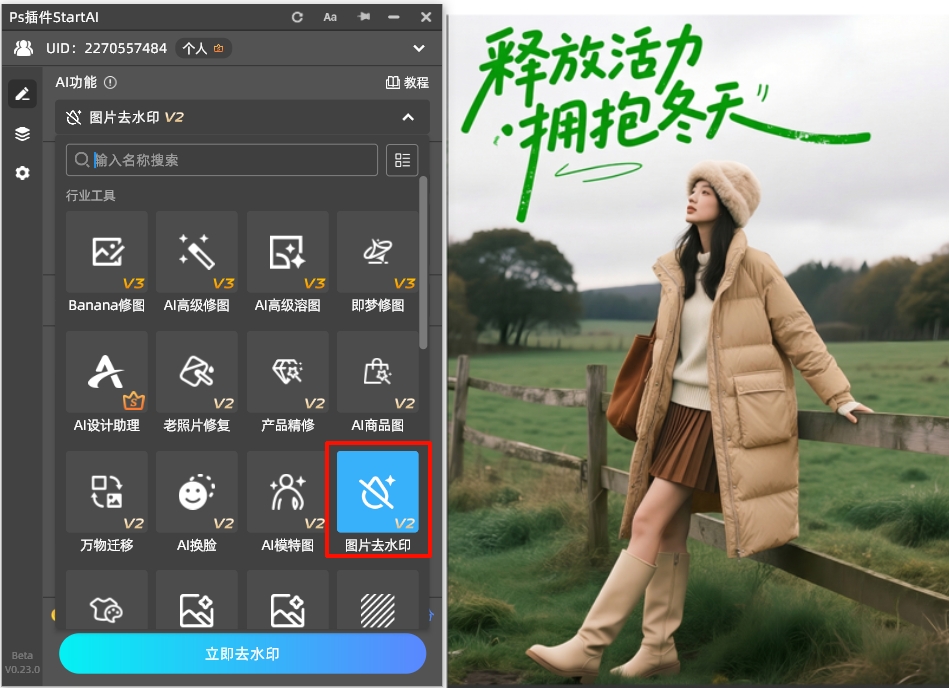This screenshot has height=688, width=949.
Task: Switch to the layers tab in sidebar
Action: pyautogui.click(x=22, y=133)
